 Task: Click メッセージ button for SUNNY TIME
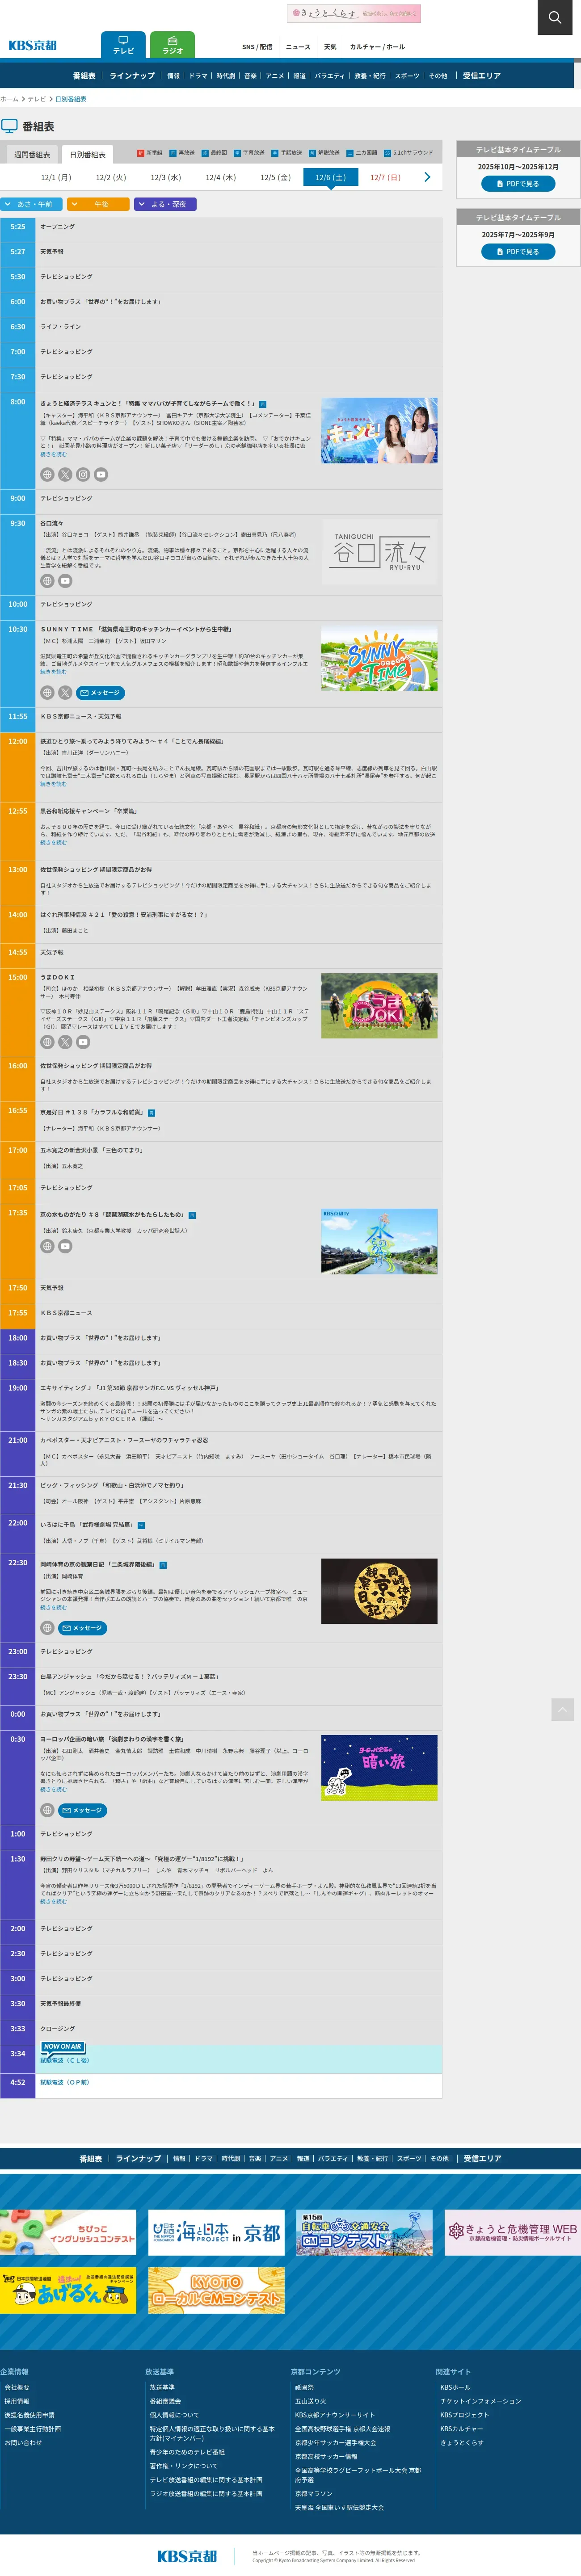pos(101,692)
